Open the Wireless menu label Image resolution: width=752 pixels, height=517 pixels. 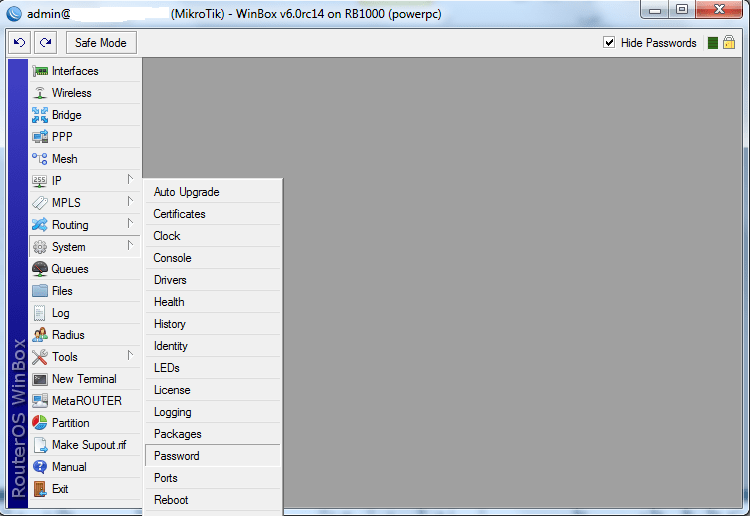71,93
